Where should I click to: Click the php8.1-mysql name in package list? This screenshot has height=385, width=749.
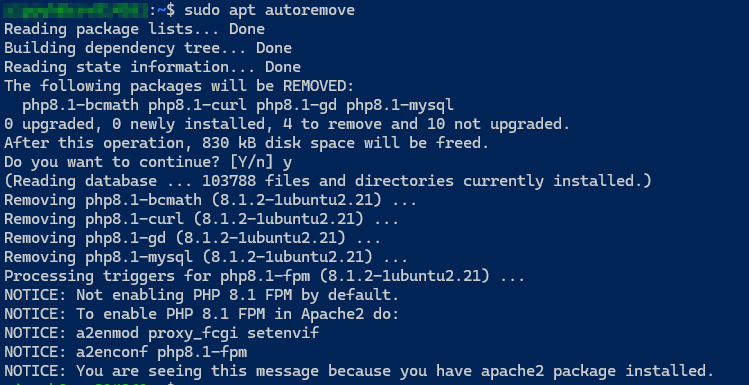click(400, 105)
